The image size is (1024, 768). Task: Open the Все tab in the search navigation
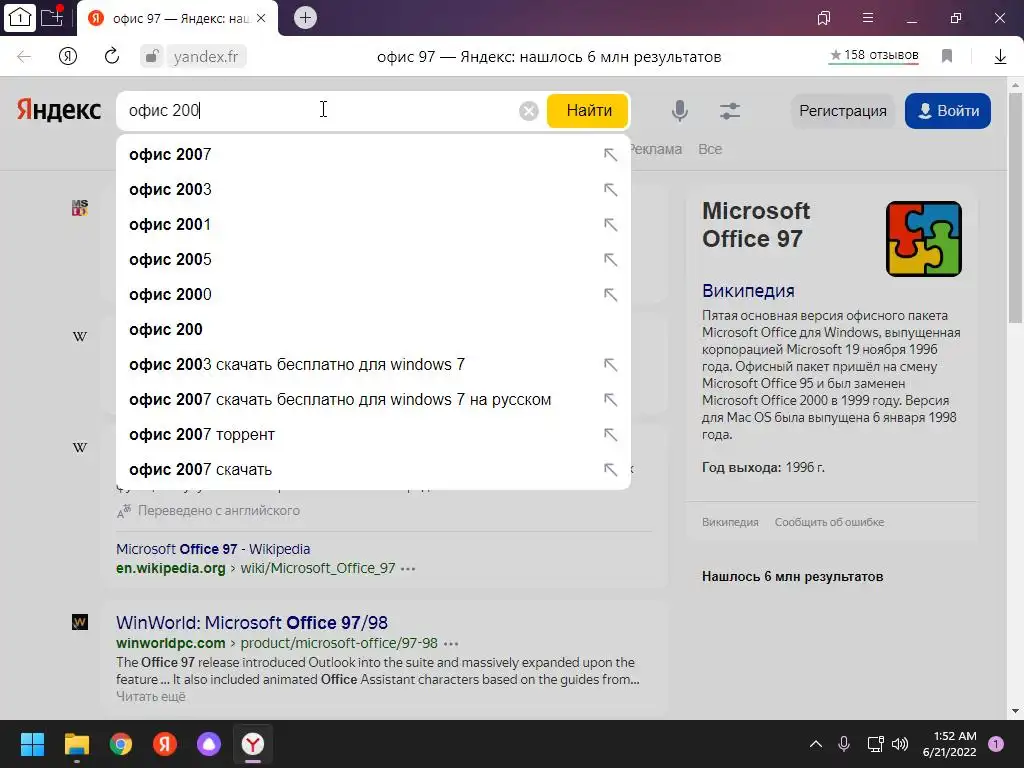coord(710,149)
